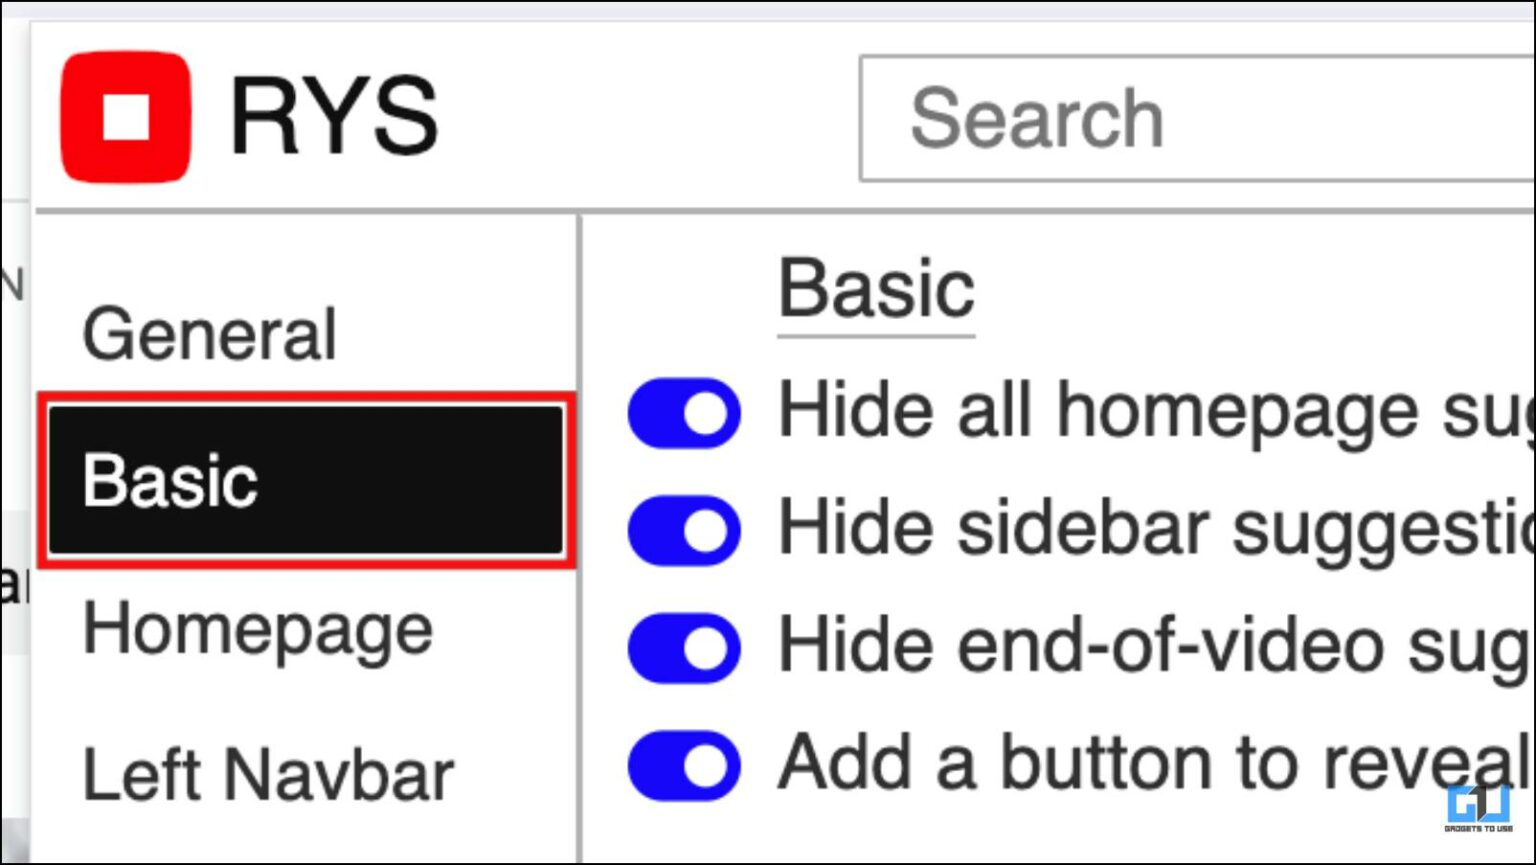Disable 'Hide sidebar suggestions'
This screenshot has width=1536, height=865.
point(683,530)
